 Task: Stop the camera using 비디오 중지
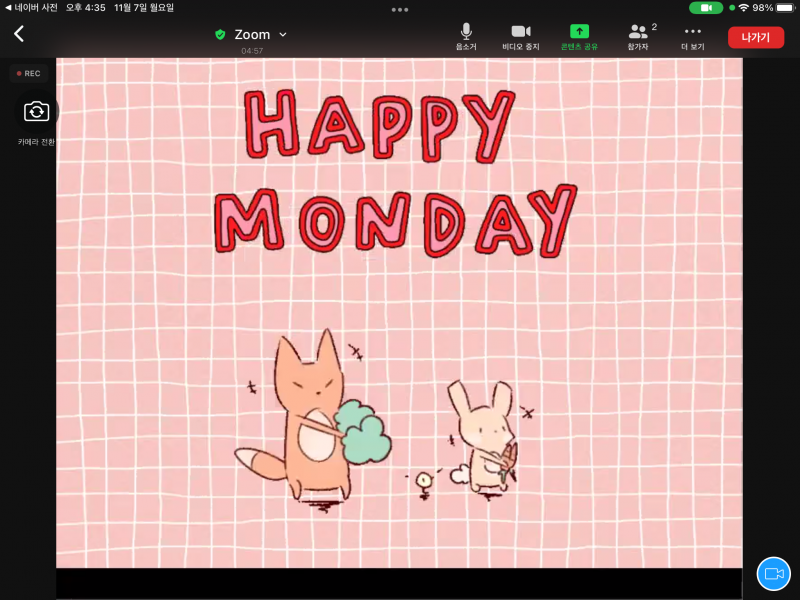520,37
